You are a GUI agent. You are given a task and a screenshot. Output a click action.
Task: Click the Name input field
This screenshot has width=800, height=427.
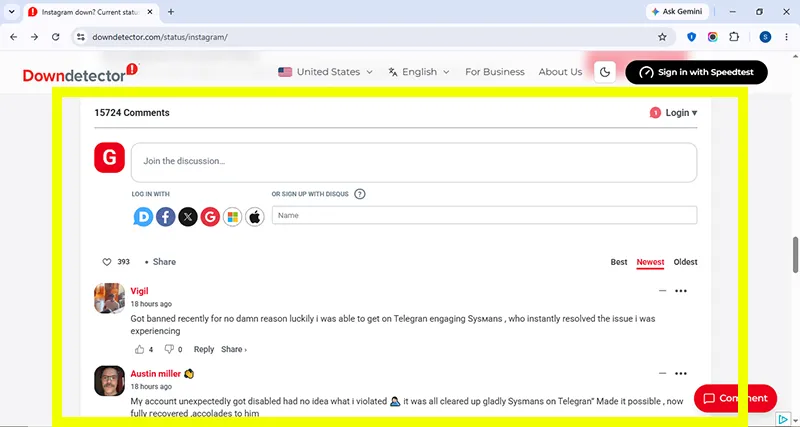point(484,215)
